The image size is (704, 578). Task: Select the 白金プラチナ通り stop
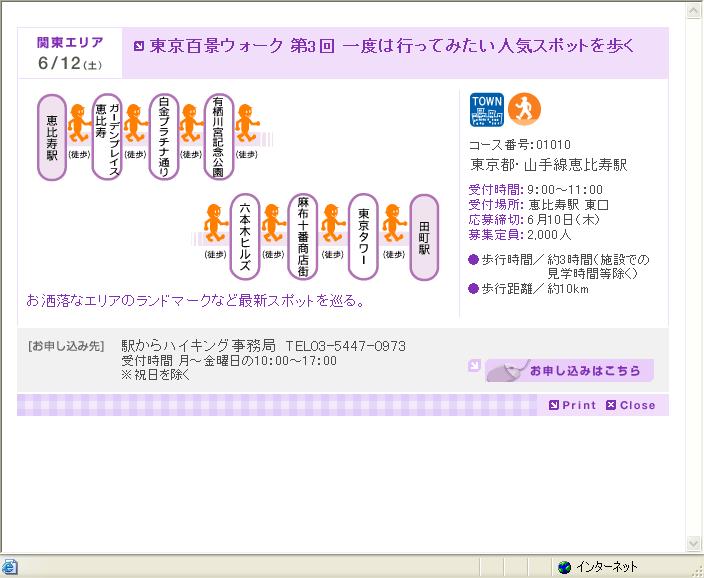pos(164,137)
